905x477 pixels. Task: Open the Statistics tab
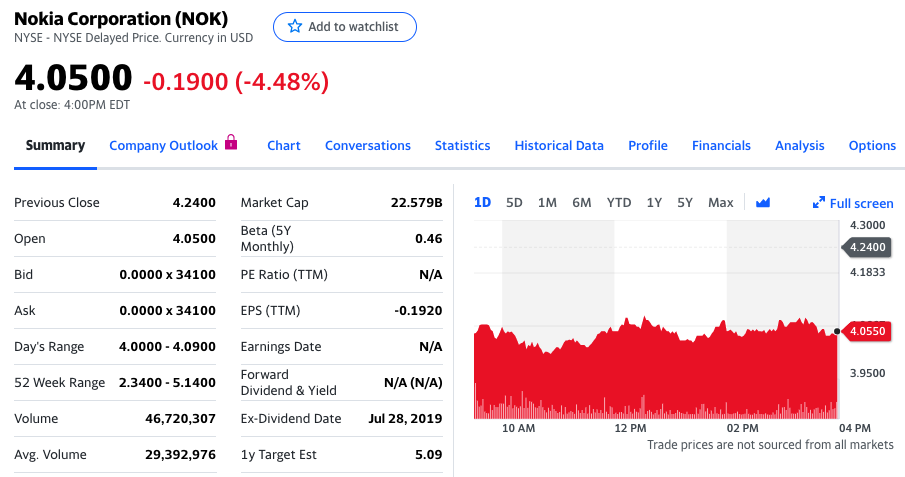point(462,146)
